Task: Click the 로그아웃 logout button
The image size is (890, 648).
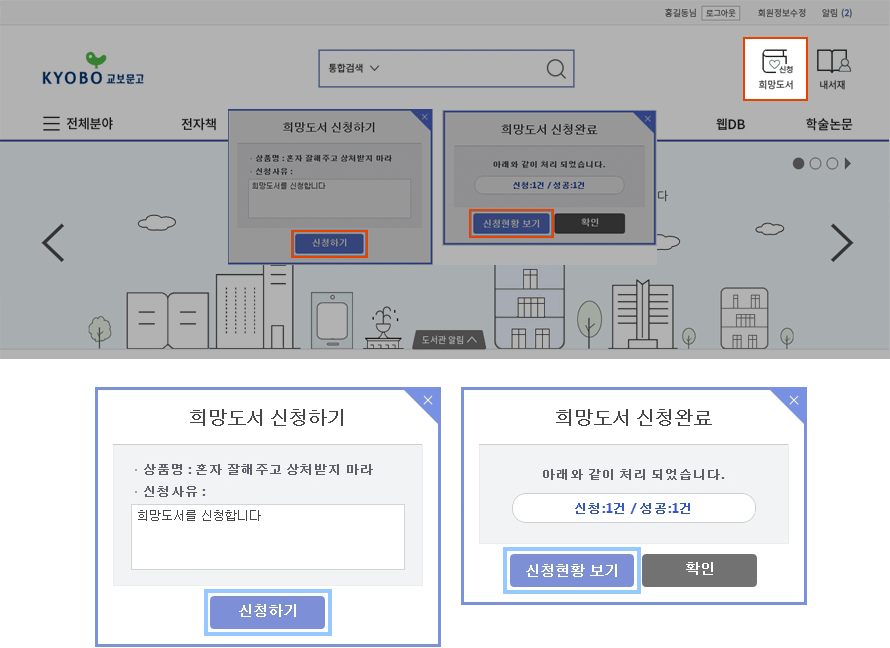Action: click(x=720, y=13)
